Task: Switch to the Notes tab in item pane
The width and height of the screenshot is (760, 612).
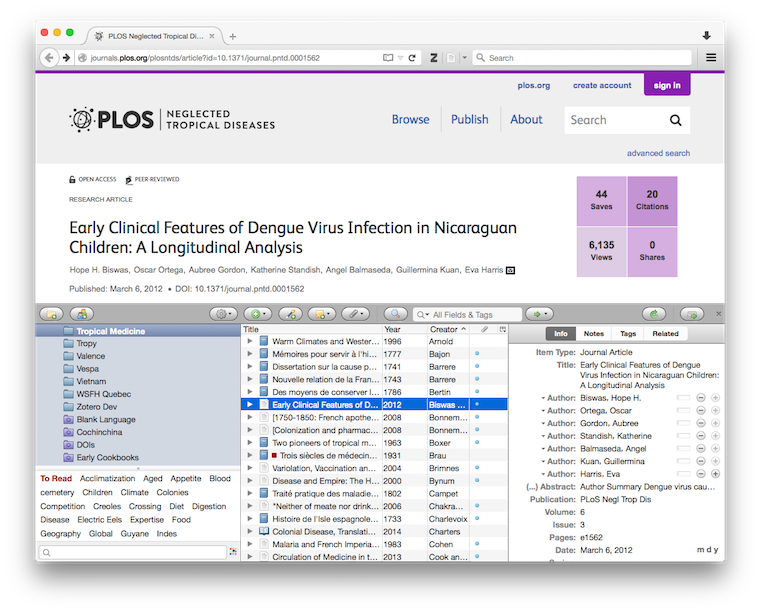Action: pyautogui.click(x=593, y=333)
